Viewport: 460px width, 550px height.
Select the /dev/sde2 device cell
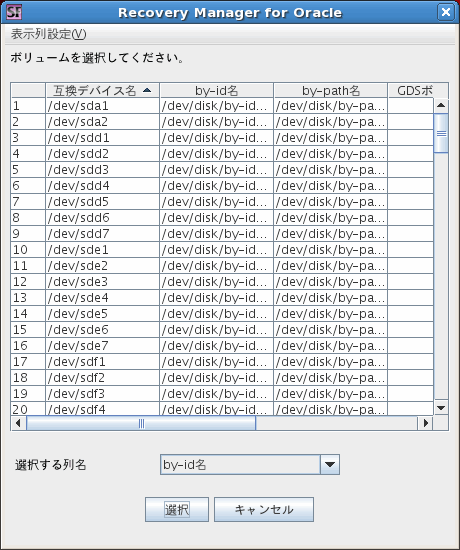102,266
